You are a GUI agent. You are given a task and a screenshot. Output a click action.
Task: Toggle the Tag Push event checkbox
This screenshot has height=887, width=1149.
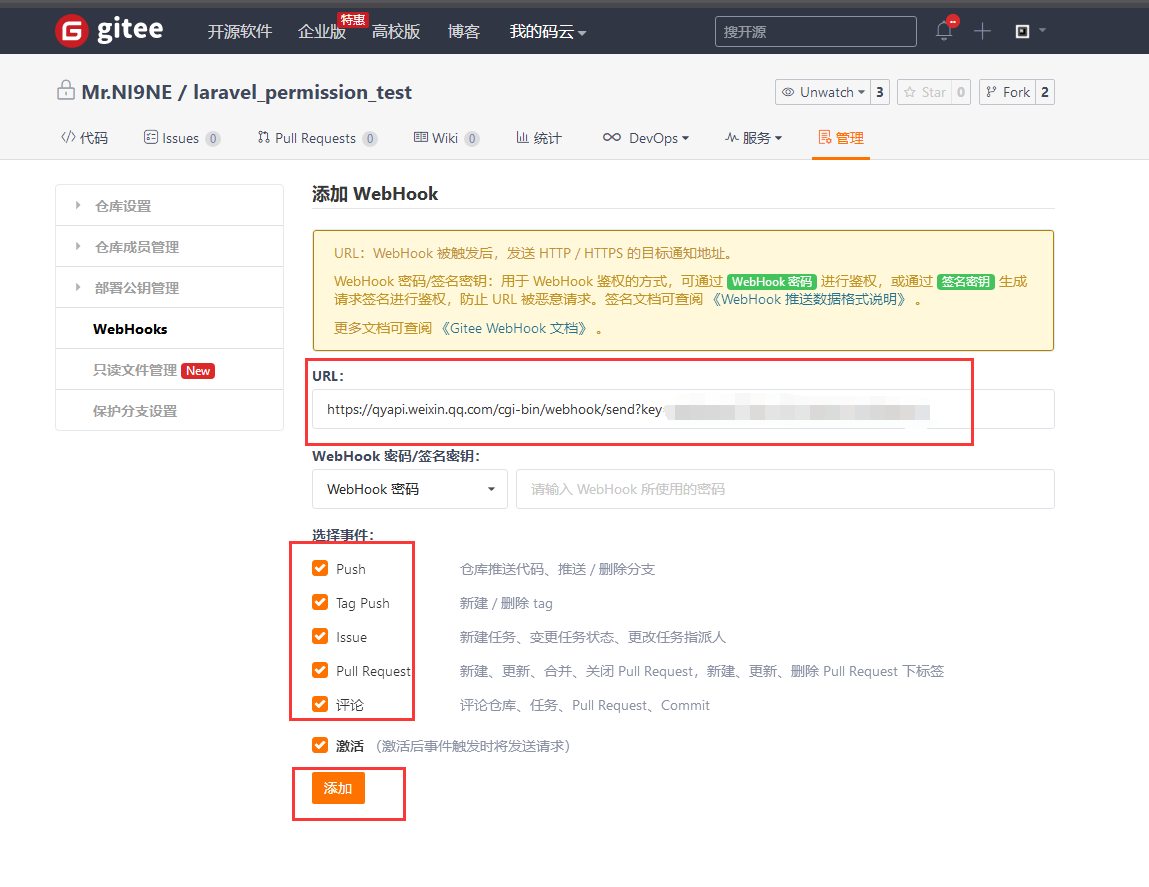(x=320, y=602)
